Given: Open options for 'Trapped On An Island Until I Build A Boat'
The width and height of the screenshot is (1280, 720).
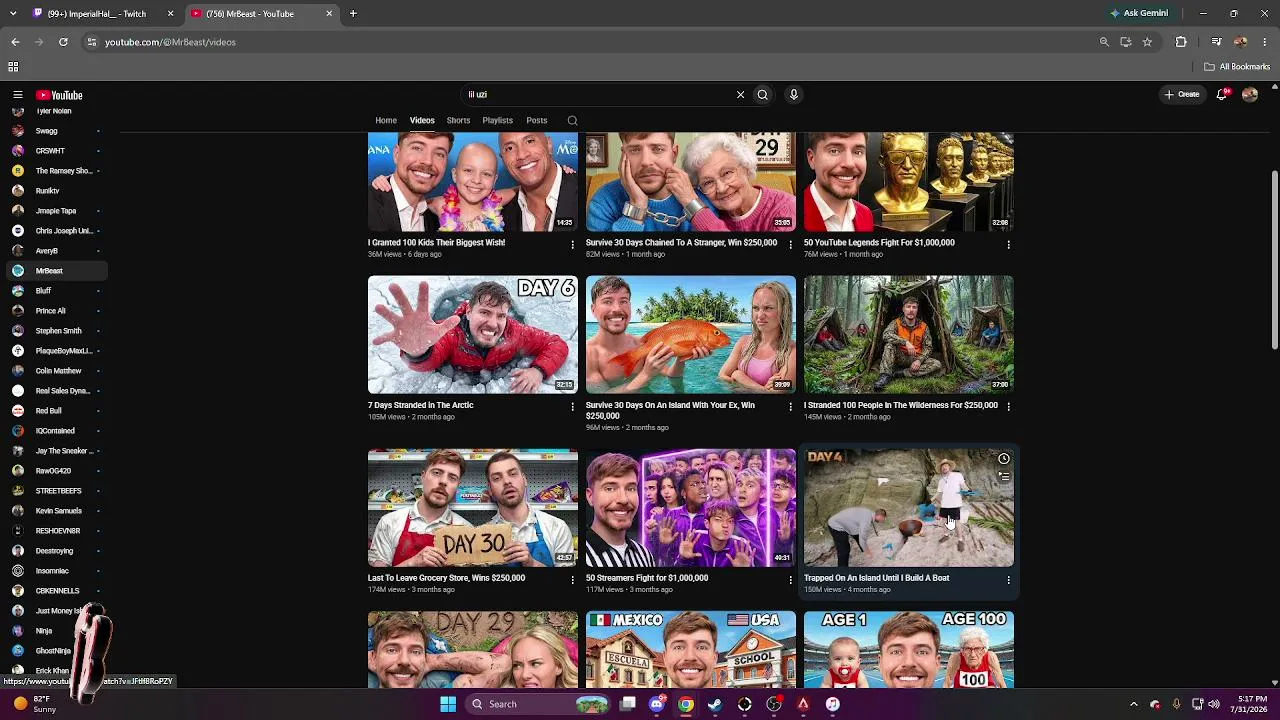Looking at the screenshot, I should (x=1008, y=580).
